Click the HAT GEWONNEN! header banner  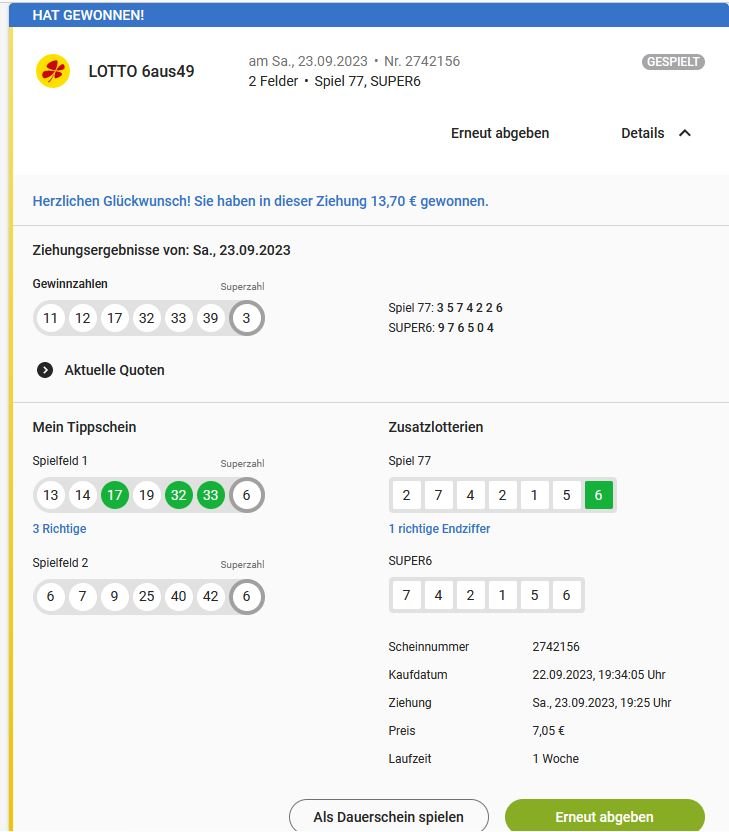(369, 15)
